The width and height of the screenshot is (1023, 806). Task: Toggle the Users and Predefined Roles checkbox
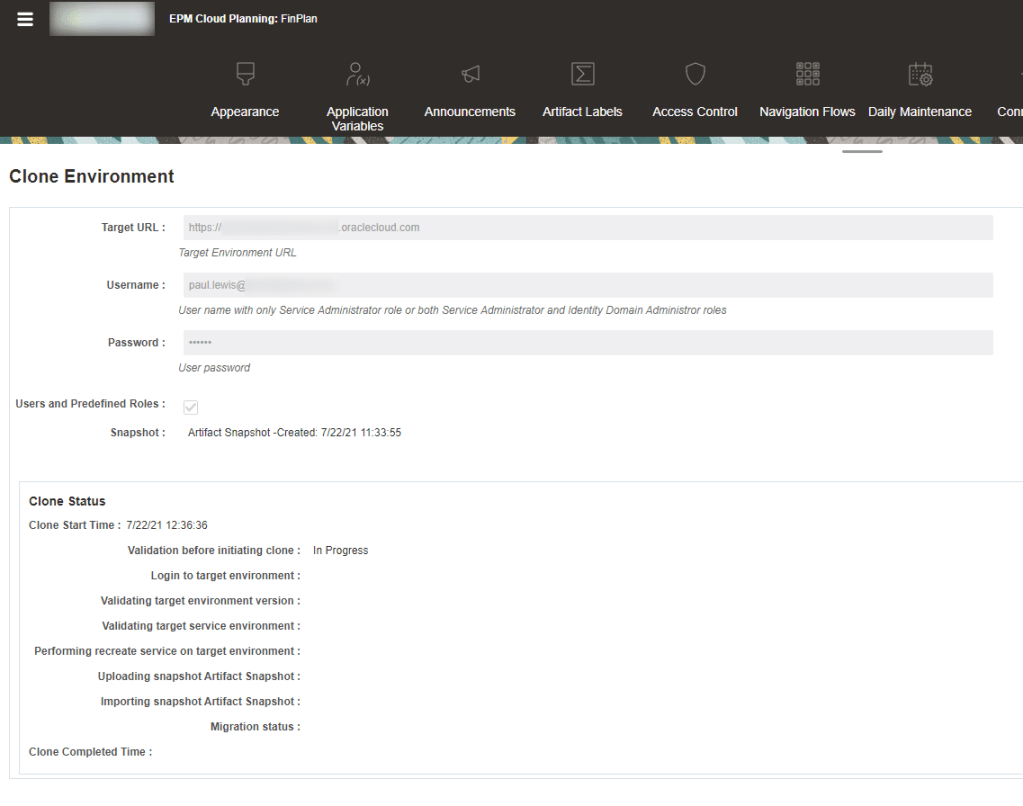tap(190, 407)
